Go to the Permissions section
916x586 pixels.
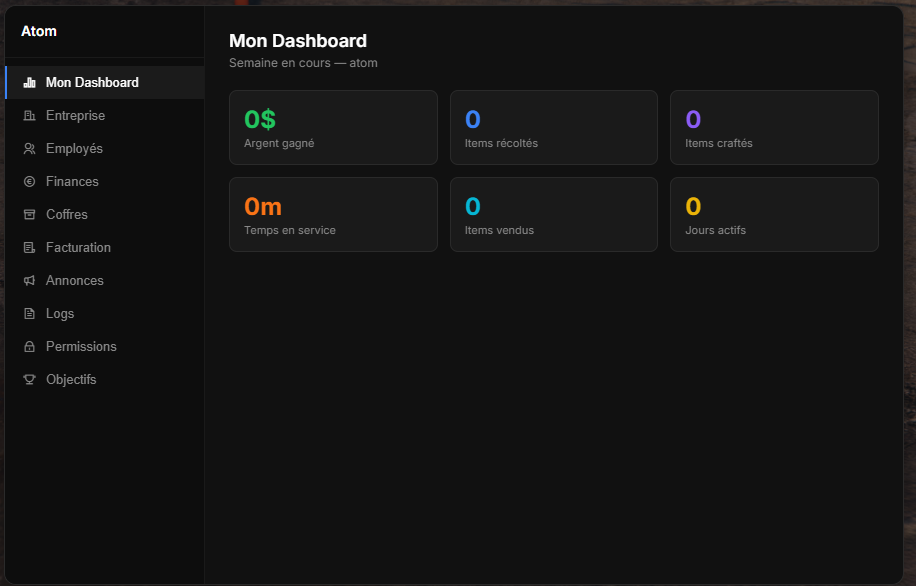click(x=81, y=347)
